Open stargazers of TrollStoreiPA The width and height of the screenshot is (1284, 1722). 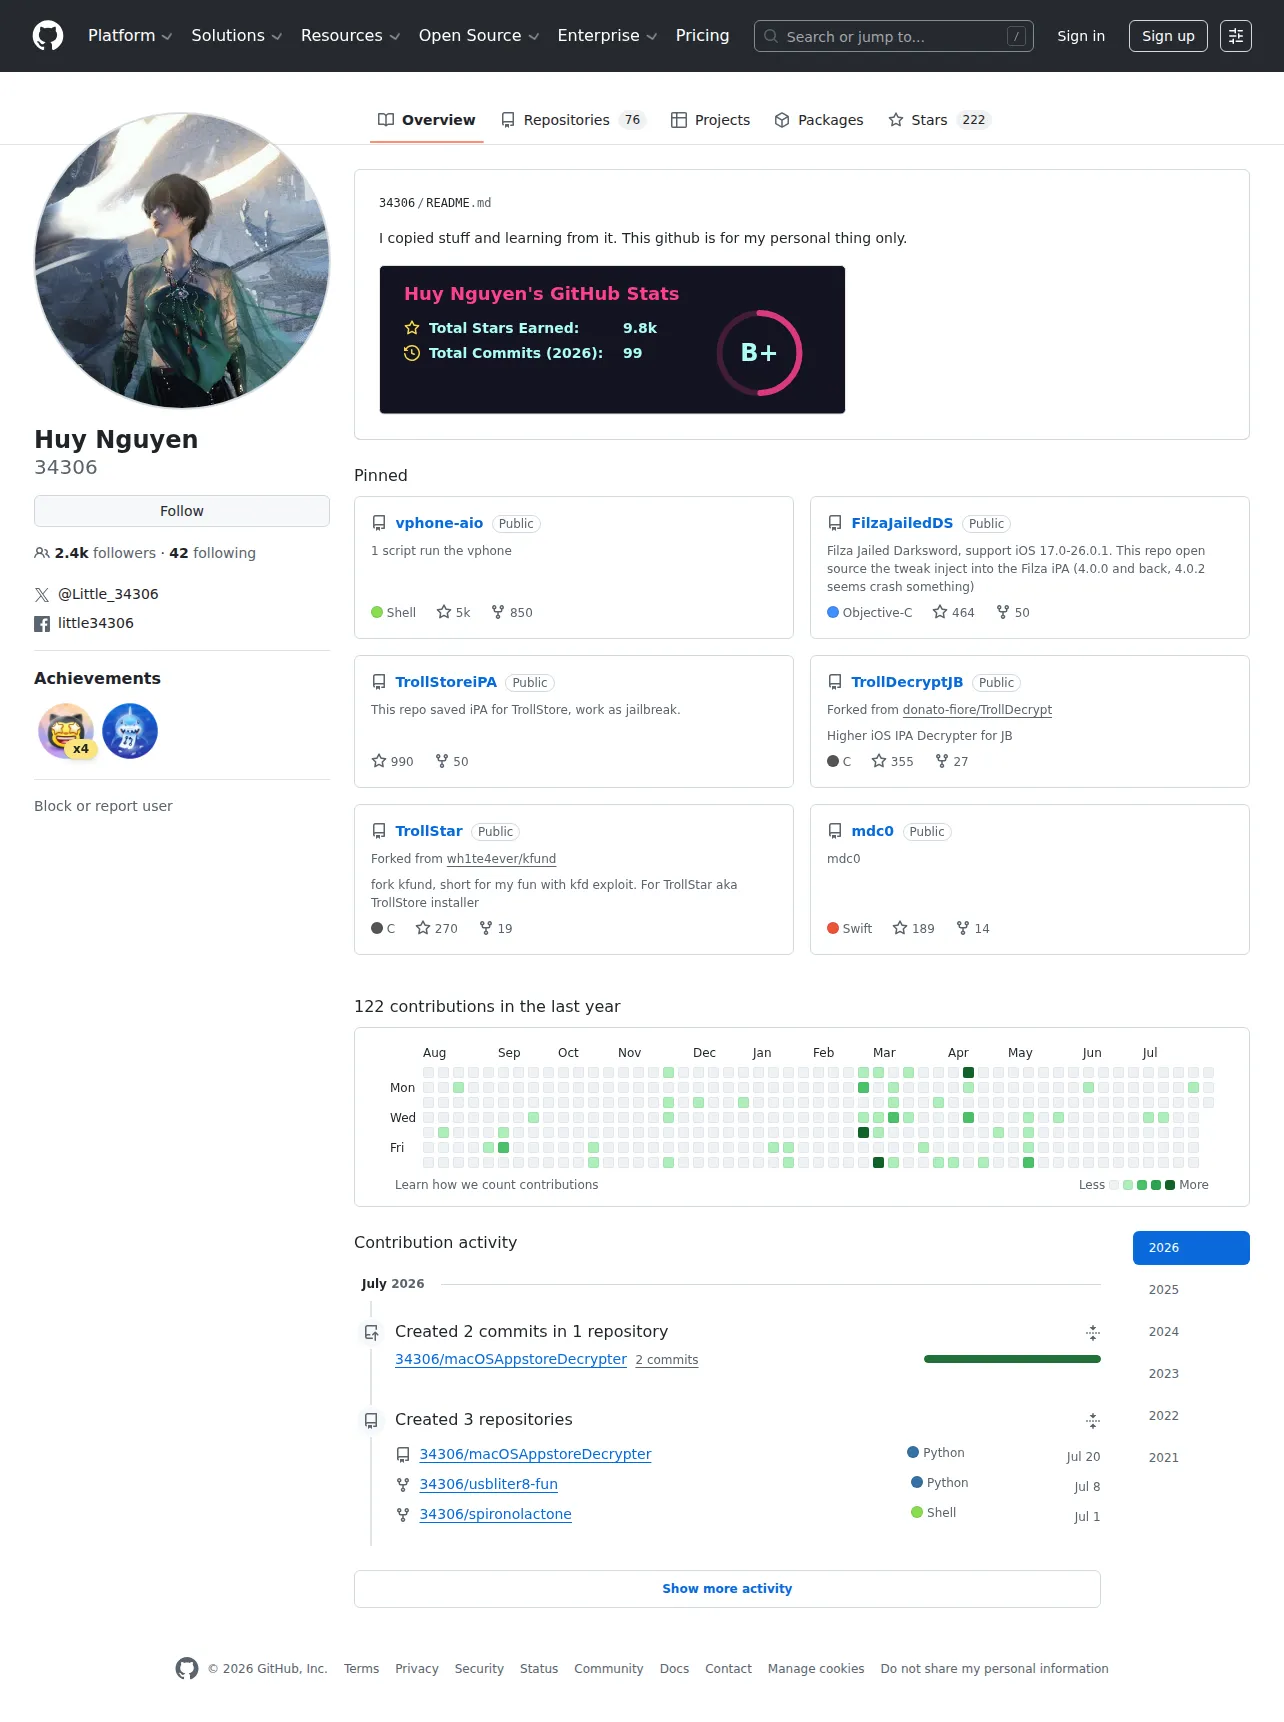click(392, 761)
